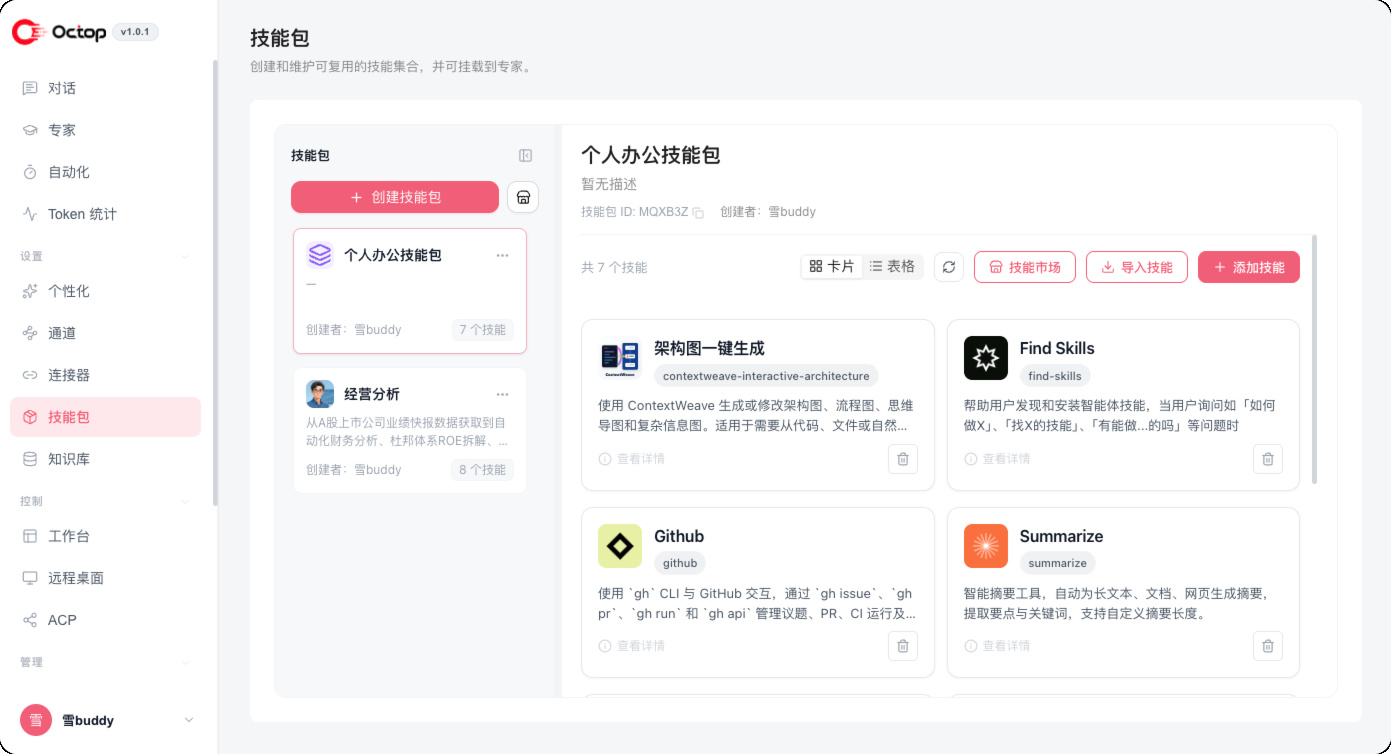1391x754 pixels.
Task: Open Token 统计 page
Action: point(106,214)
